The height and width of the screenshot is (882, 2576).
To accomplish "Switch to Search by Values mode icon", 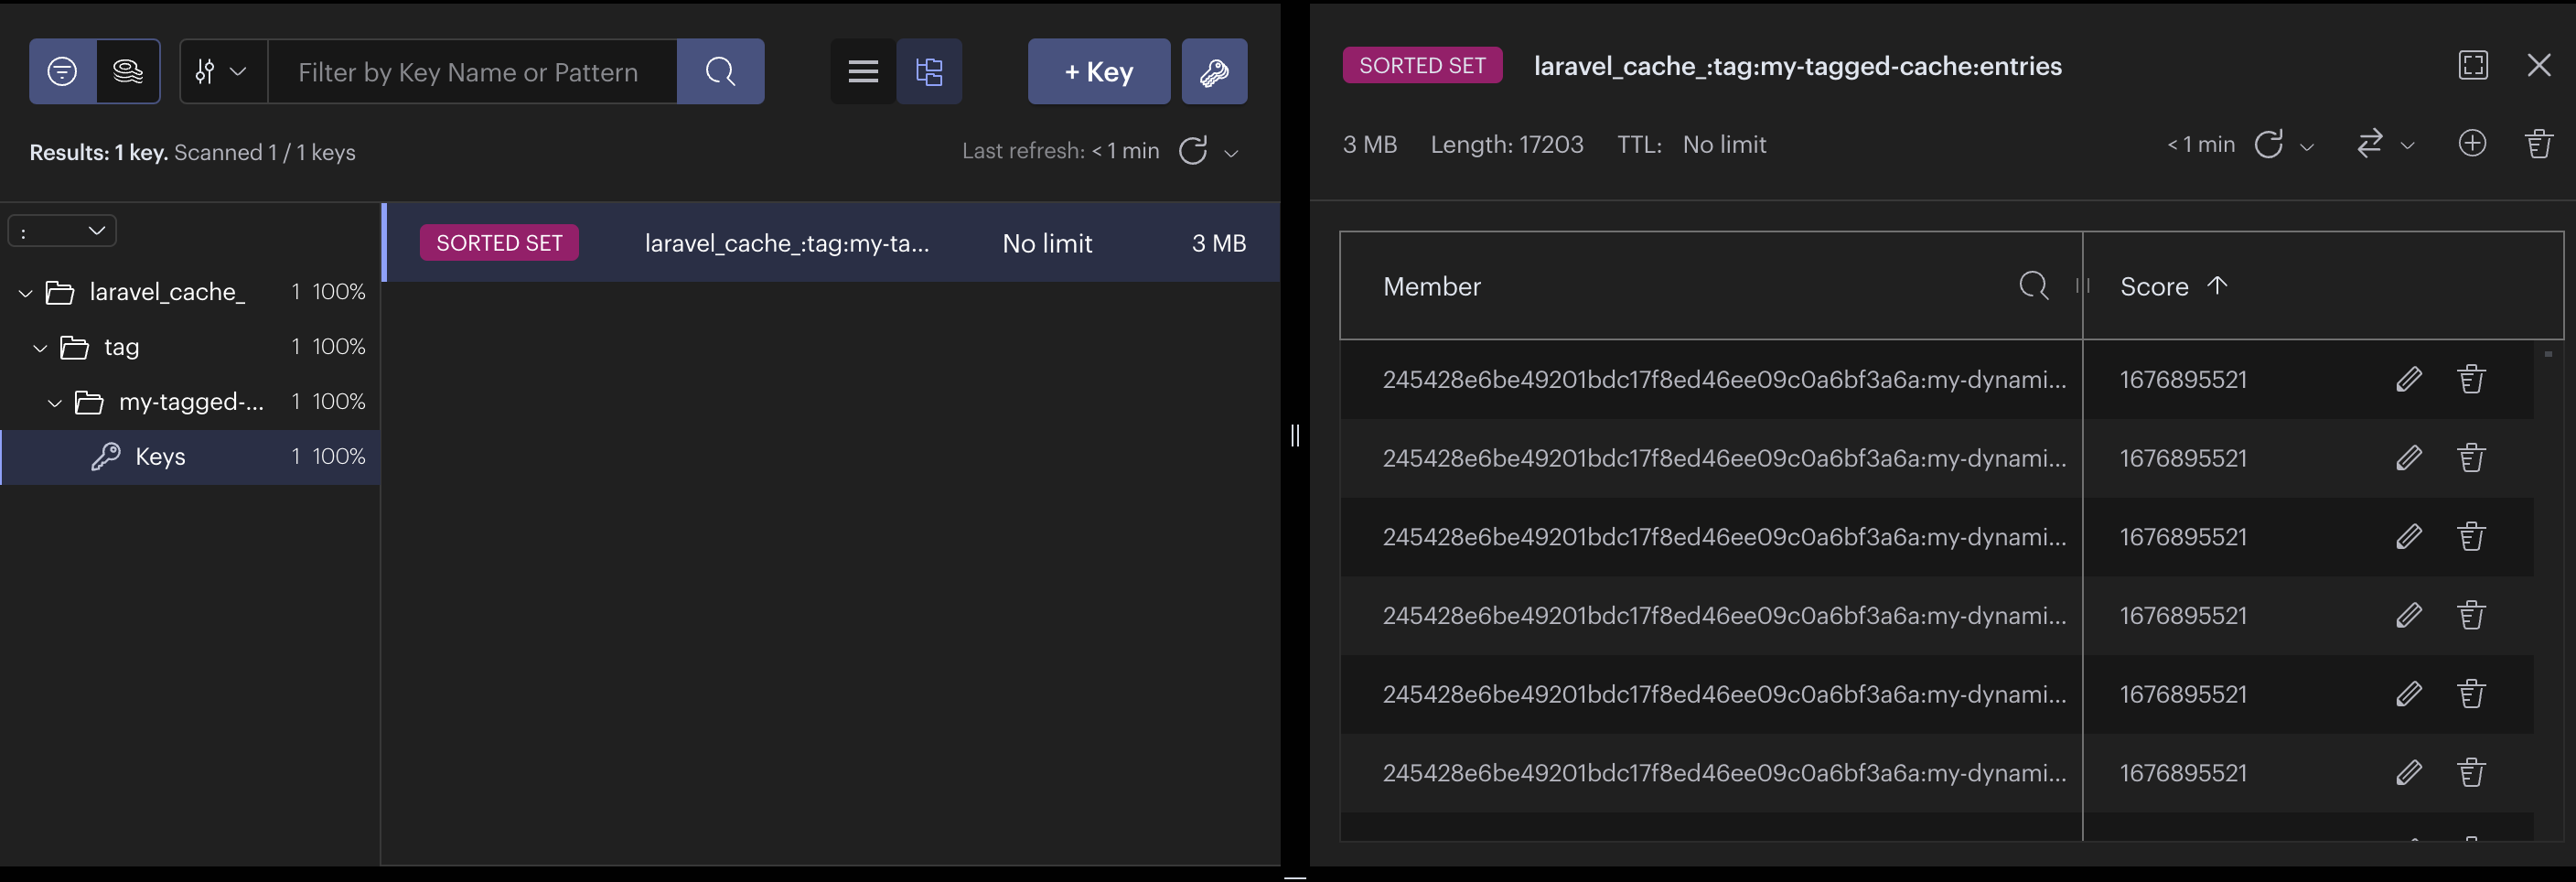I will [128, 71].
